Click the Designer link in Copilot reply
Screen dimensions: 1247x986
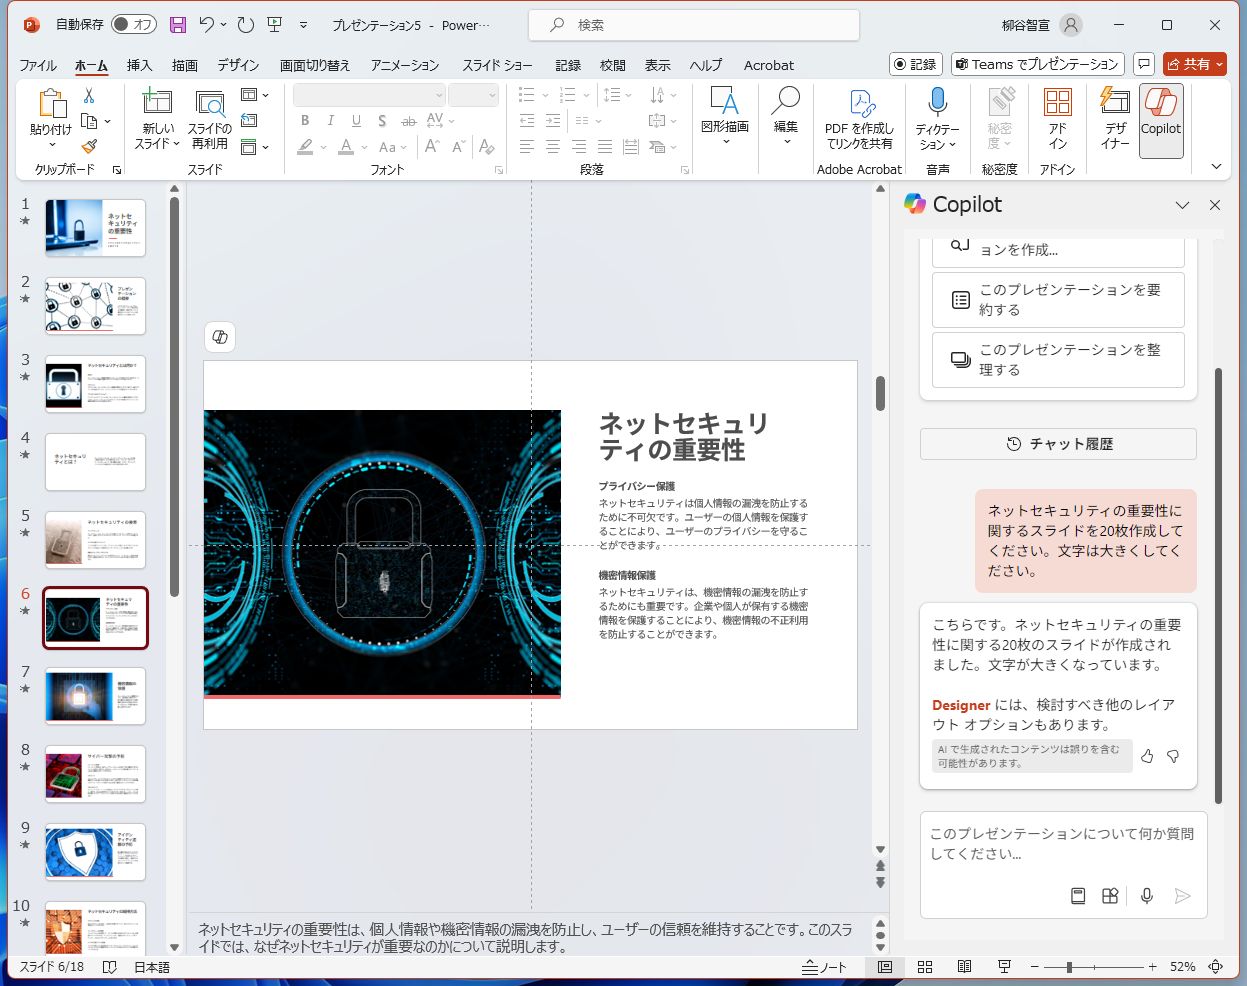(961, 705)
